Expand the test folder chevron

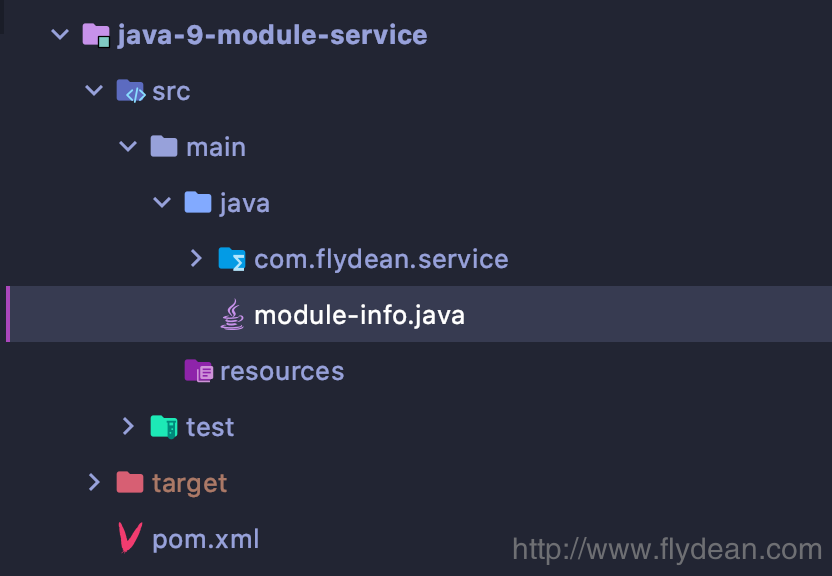coord(128,428)
